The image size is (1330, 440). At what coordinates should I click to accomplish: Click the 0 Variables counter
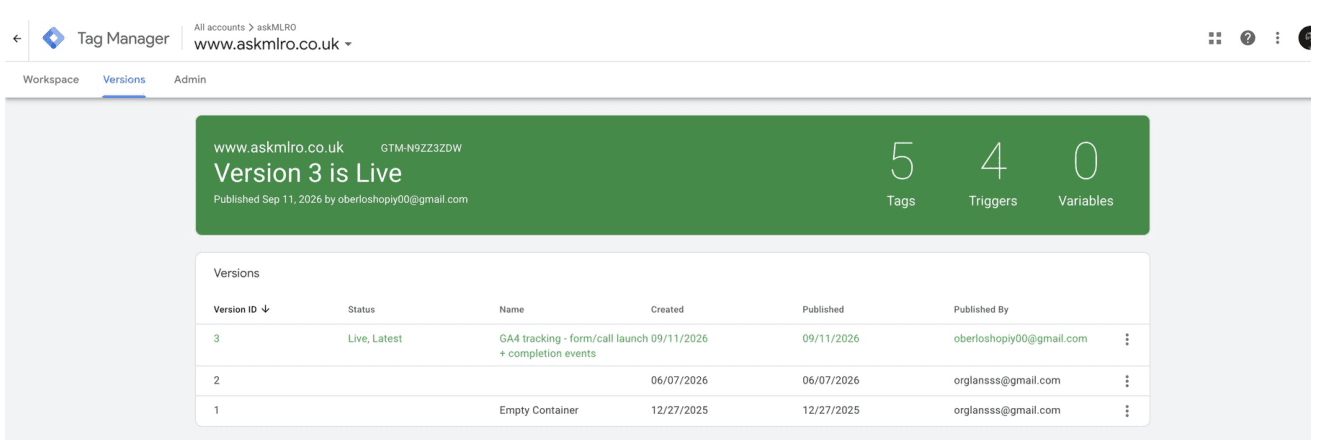point(1085,175)
